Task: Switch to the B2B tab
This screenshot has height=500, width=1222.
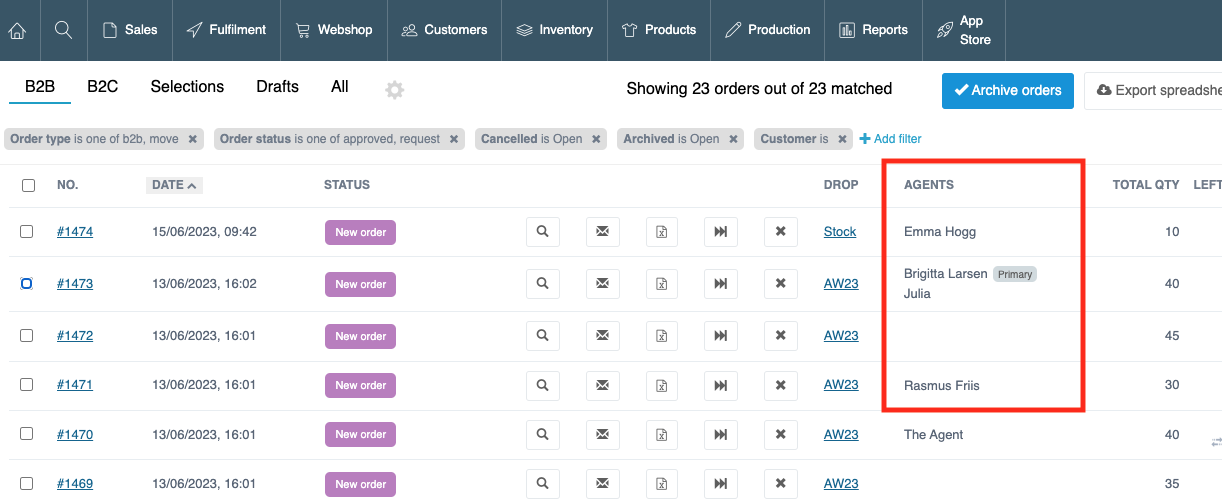Action: click(40, 87)
